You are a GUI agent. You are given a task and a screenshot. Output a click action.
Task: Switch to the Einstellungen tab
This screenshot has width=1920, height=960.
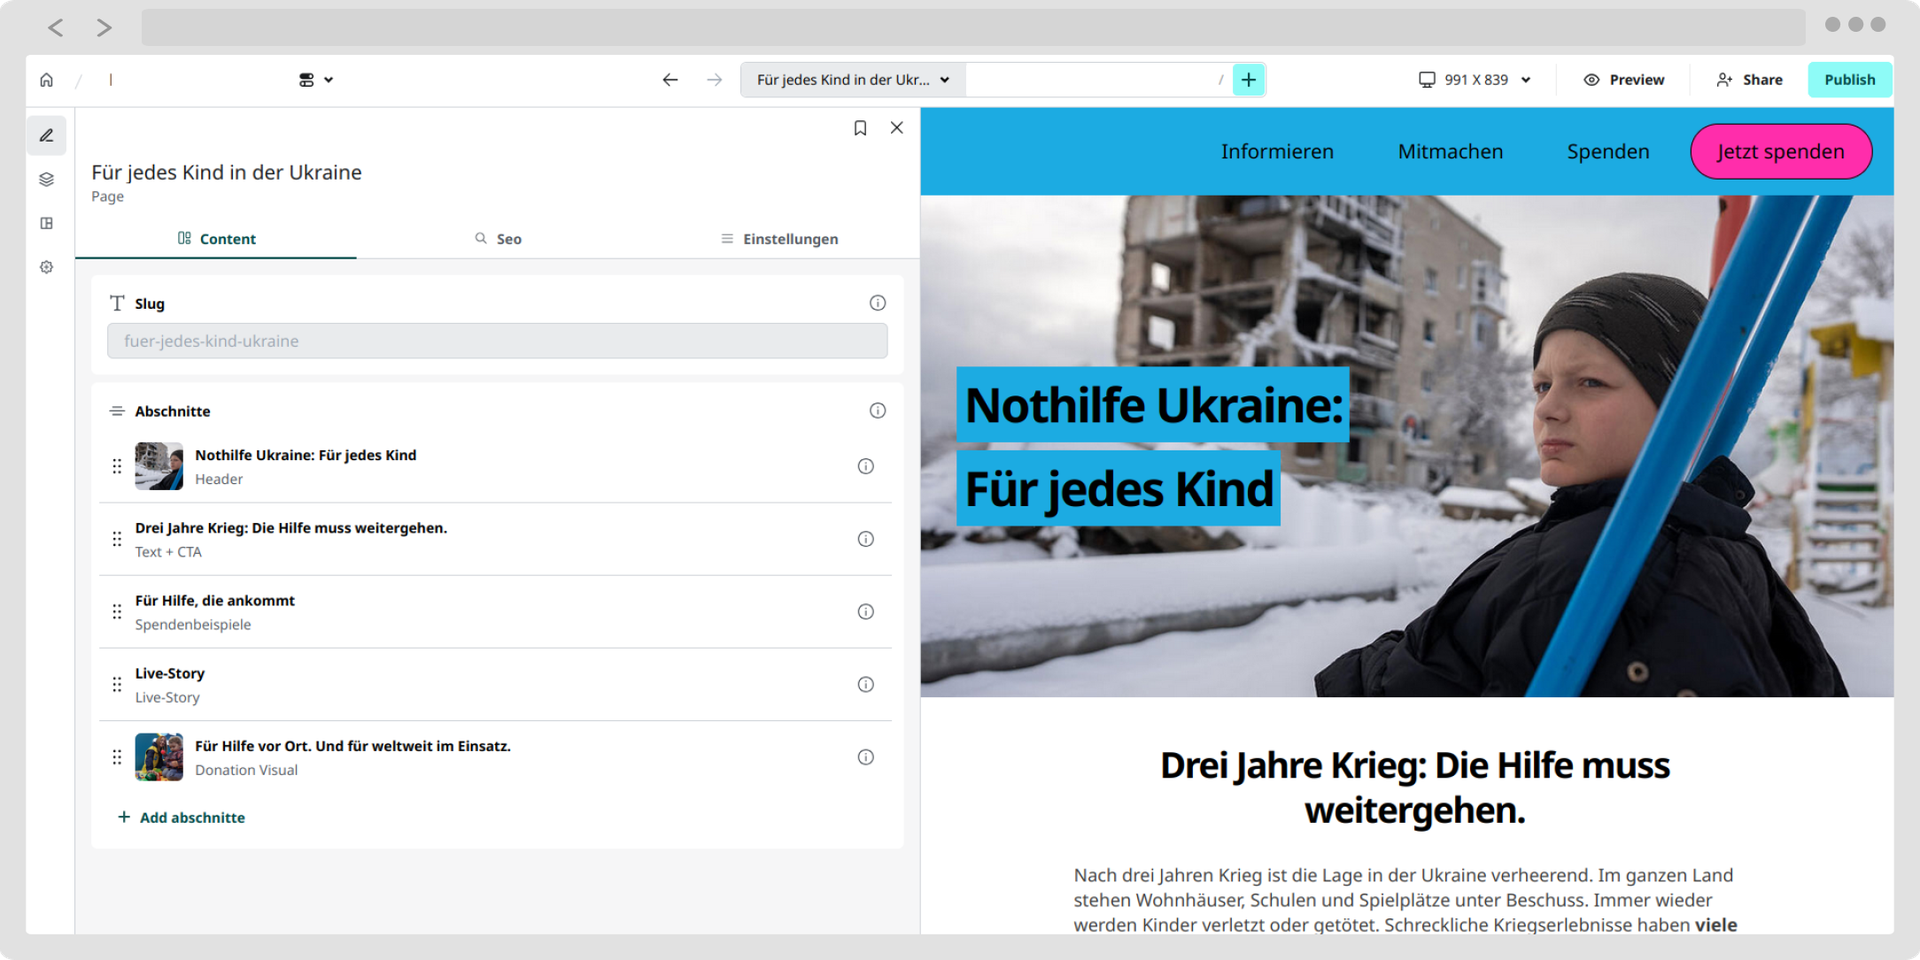[x=779, y=239]
